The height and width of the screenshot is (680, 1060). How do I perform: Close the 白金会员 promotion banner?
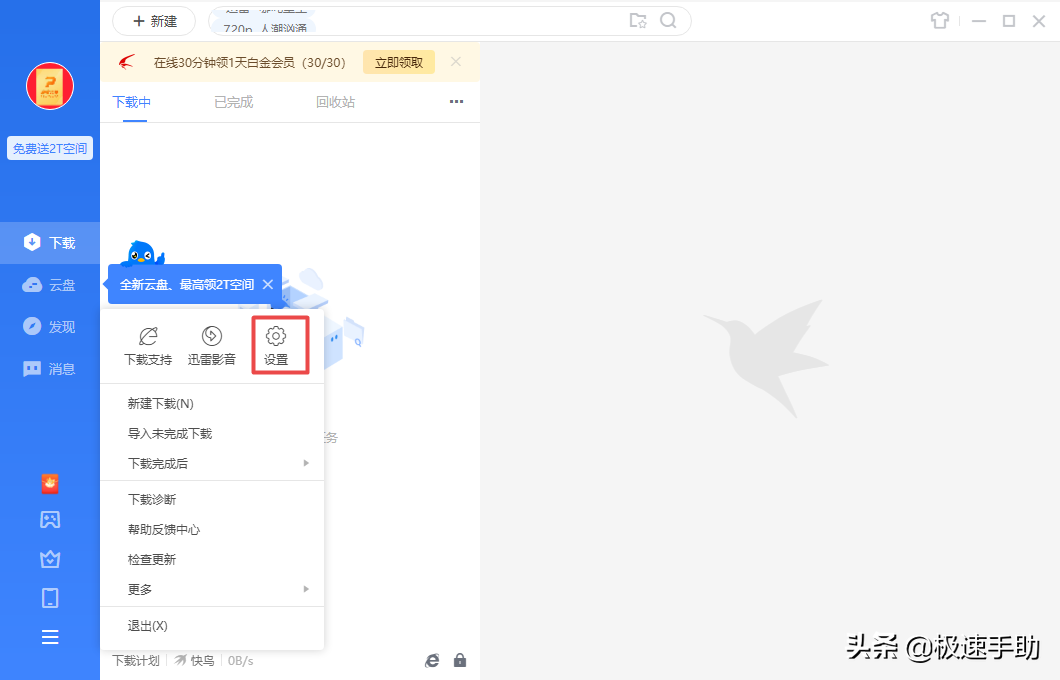(x=455, y=62)
